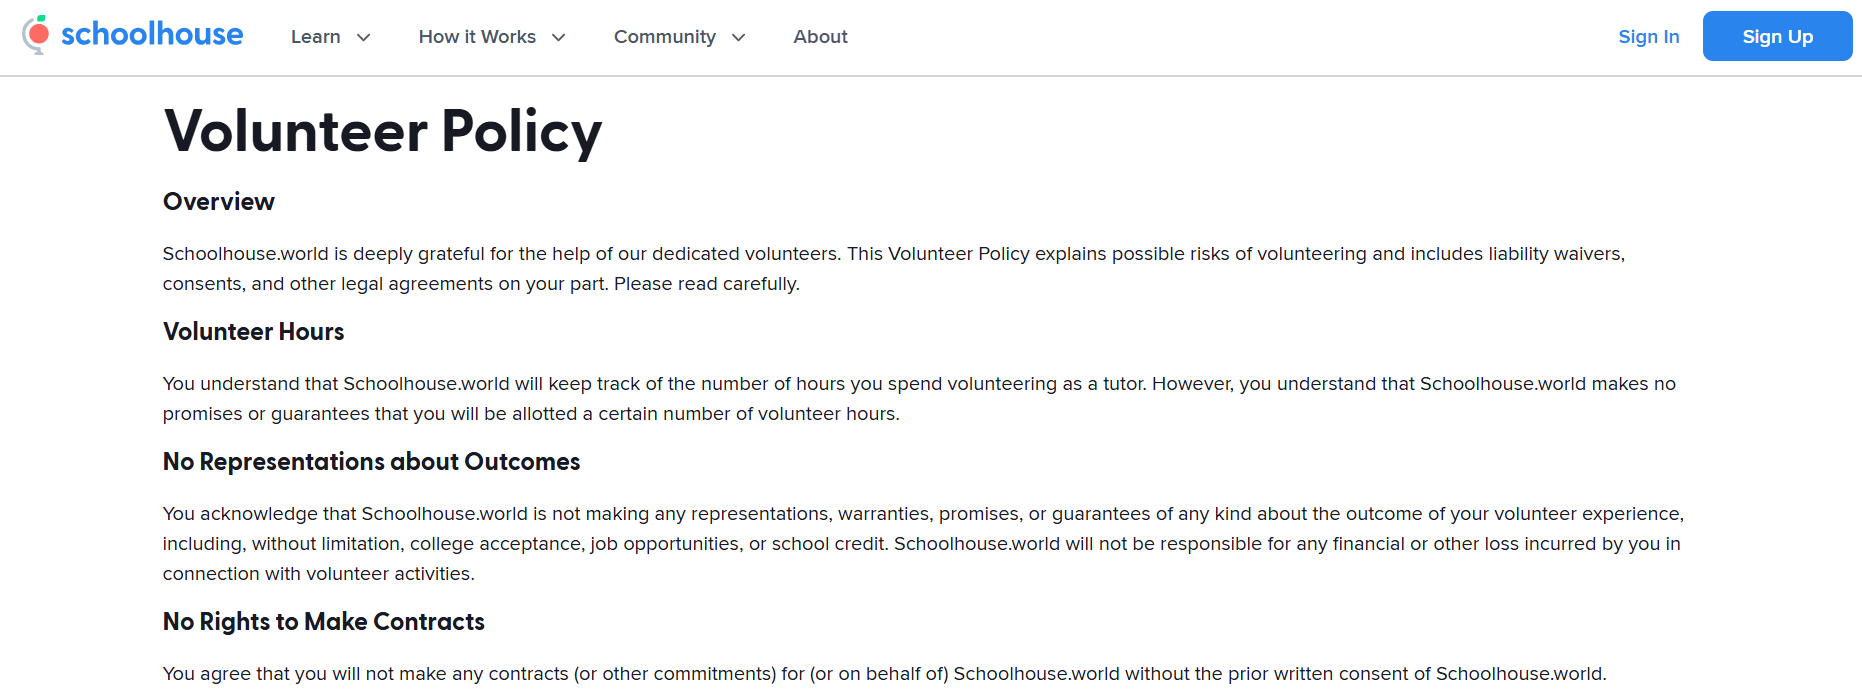Expand the chevron beside How it Works
This screenshot has height=698, width=1862.
click(559, 38)
